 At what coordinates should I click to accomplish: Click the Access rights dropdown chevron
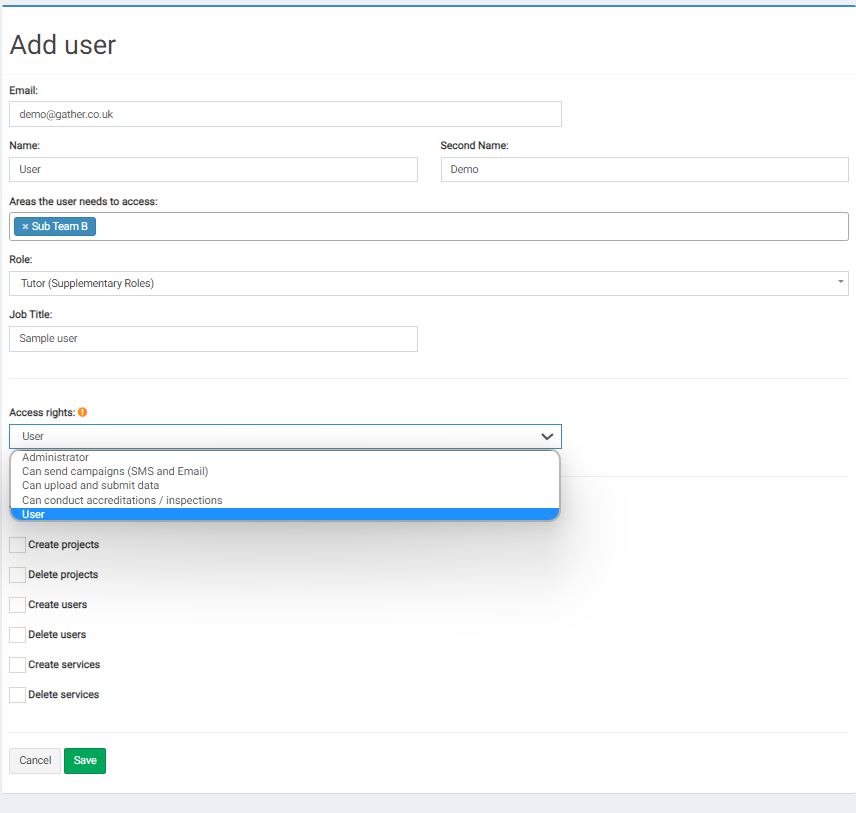coord(547,436)
